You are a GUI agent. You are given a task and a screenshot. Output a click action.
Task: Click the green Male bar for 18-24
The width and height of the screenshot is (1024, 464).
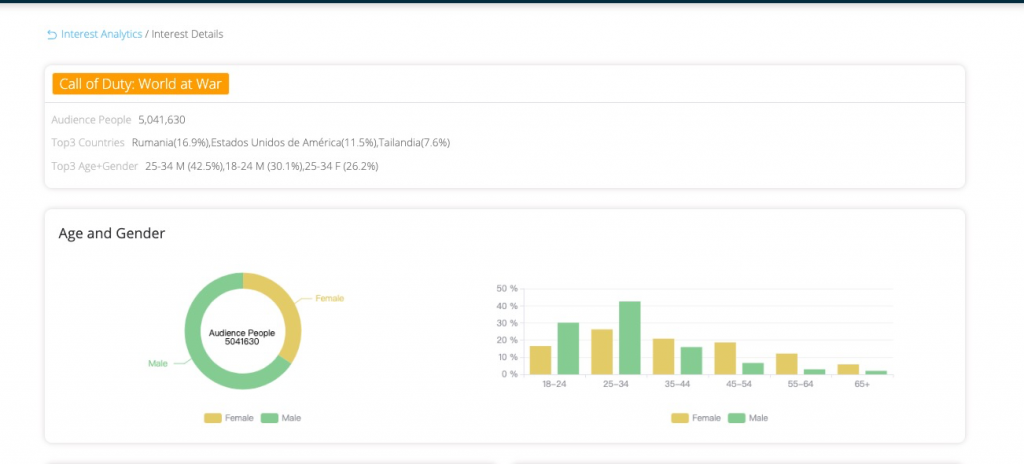tap(568, 348)
